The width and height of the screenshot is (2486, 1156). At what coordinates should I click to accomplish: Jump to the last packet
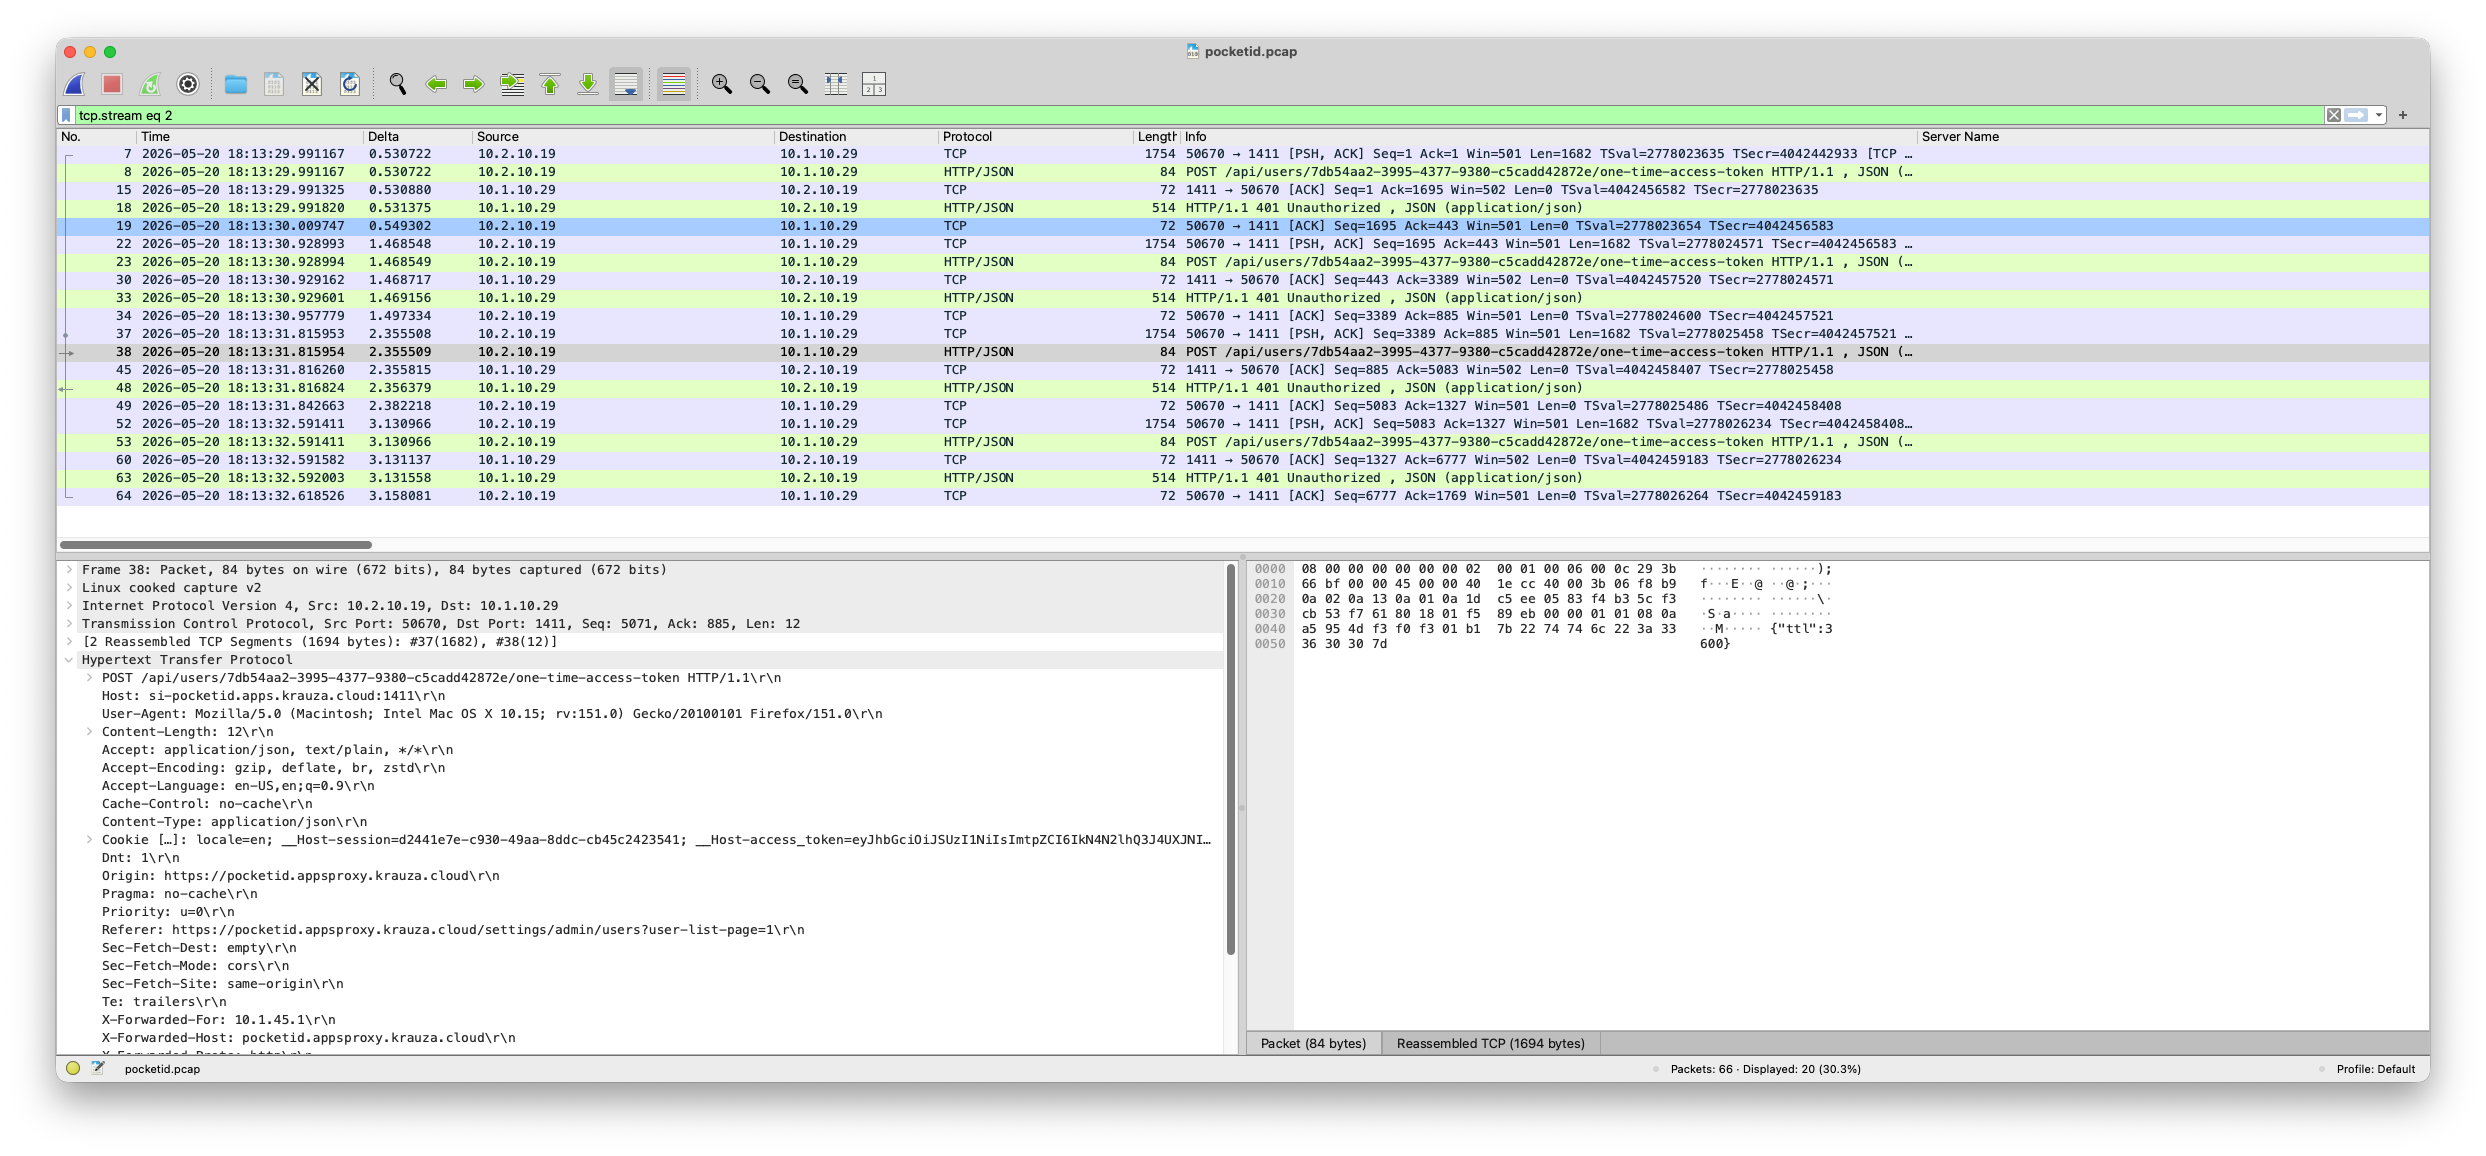(x=588, y=84)
